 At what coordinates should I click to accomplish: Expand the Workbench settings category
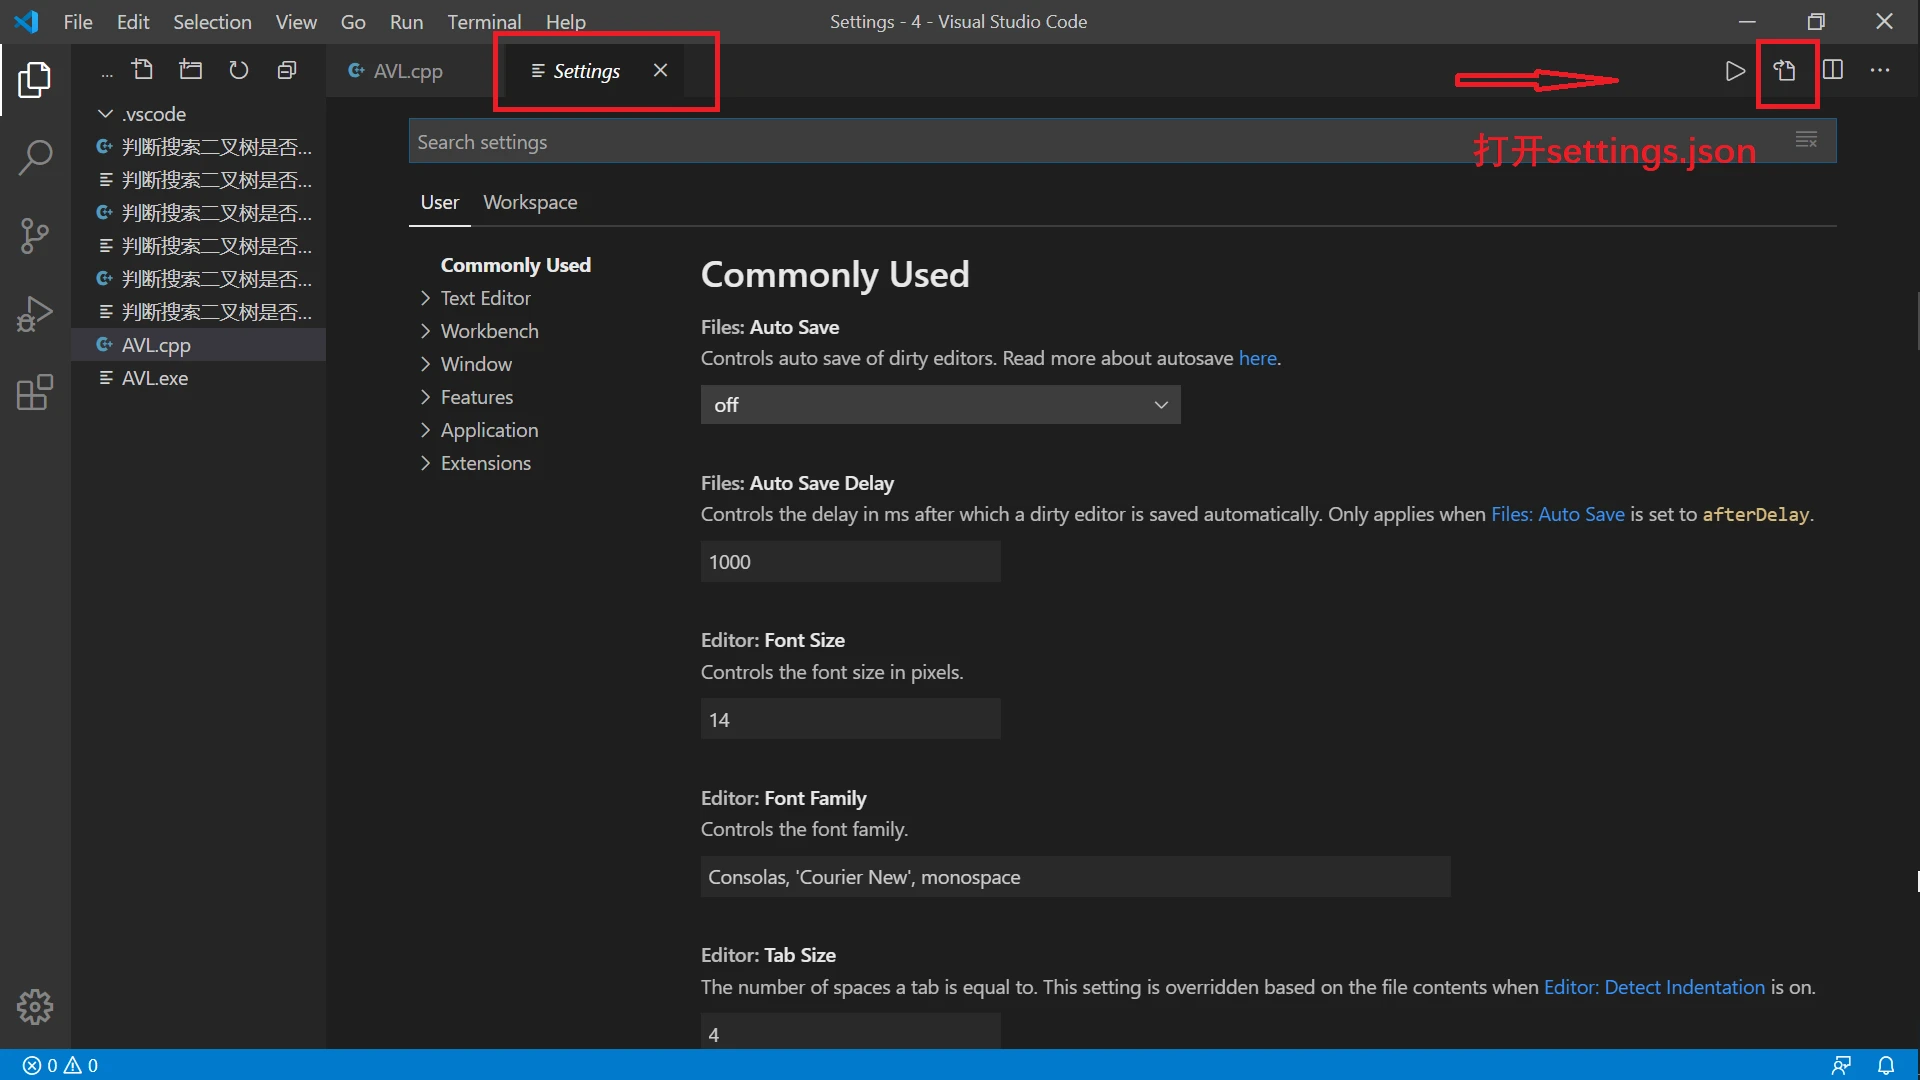click(x=489, y=331)
